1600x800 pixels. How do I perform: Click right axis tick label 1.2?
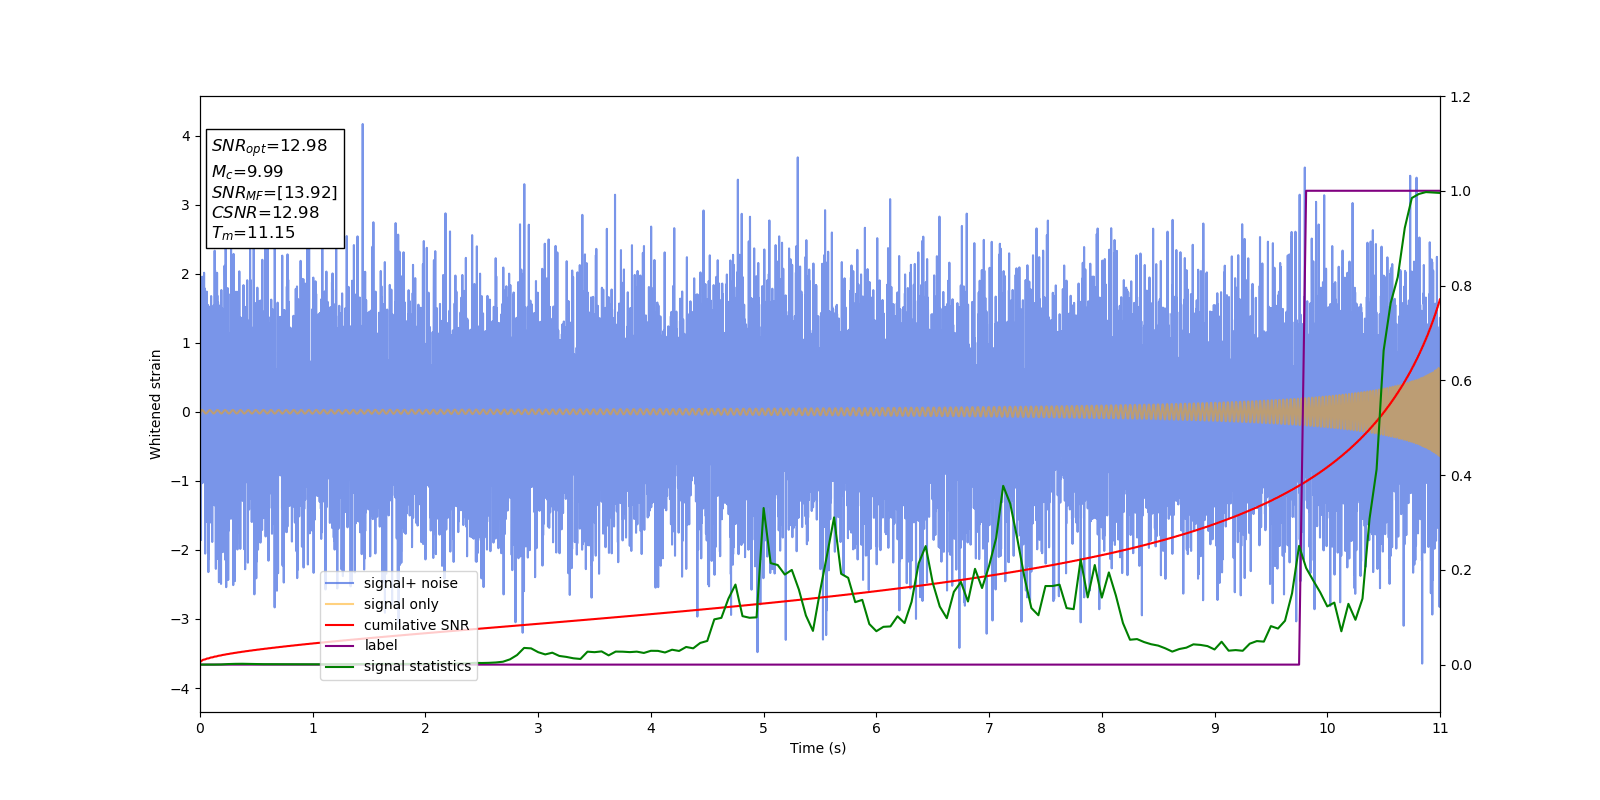coord(1460,97)
